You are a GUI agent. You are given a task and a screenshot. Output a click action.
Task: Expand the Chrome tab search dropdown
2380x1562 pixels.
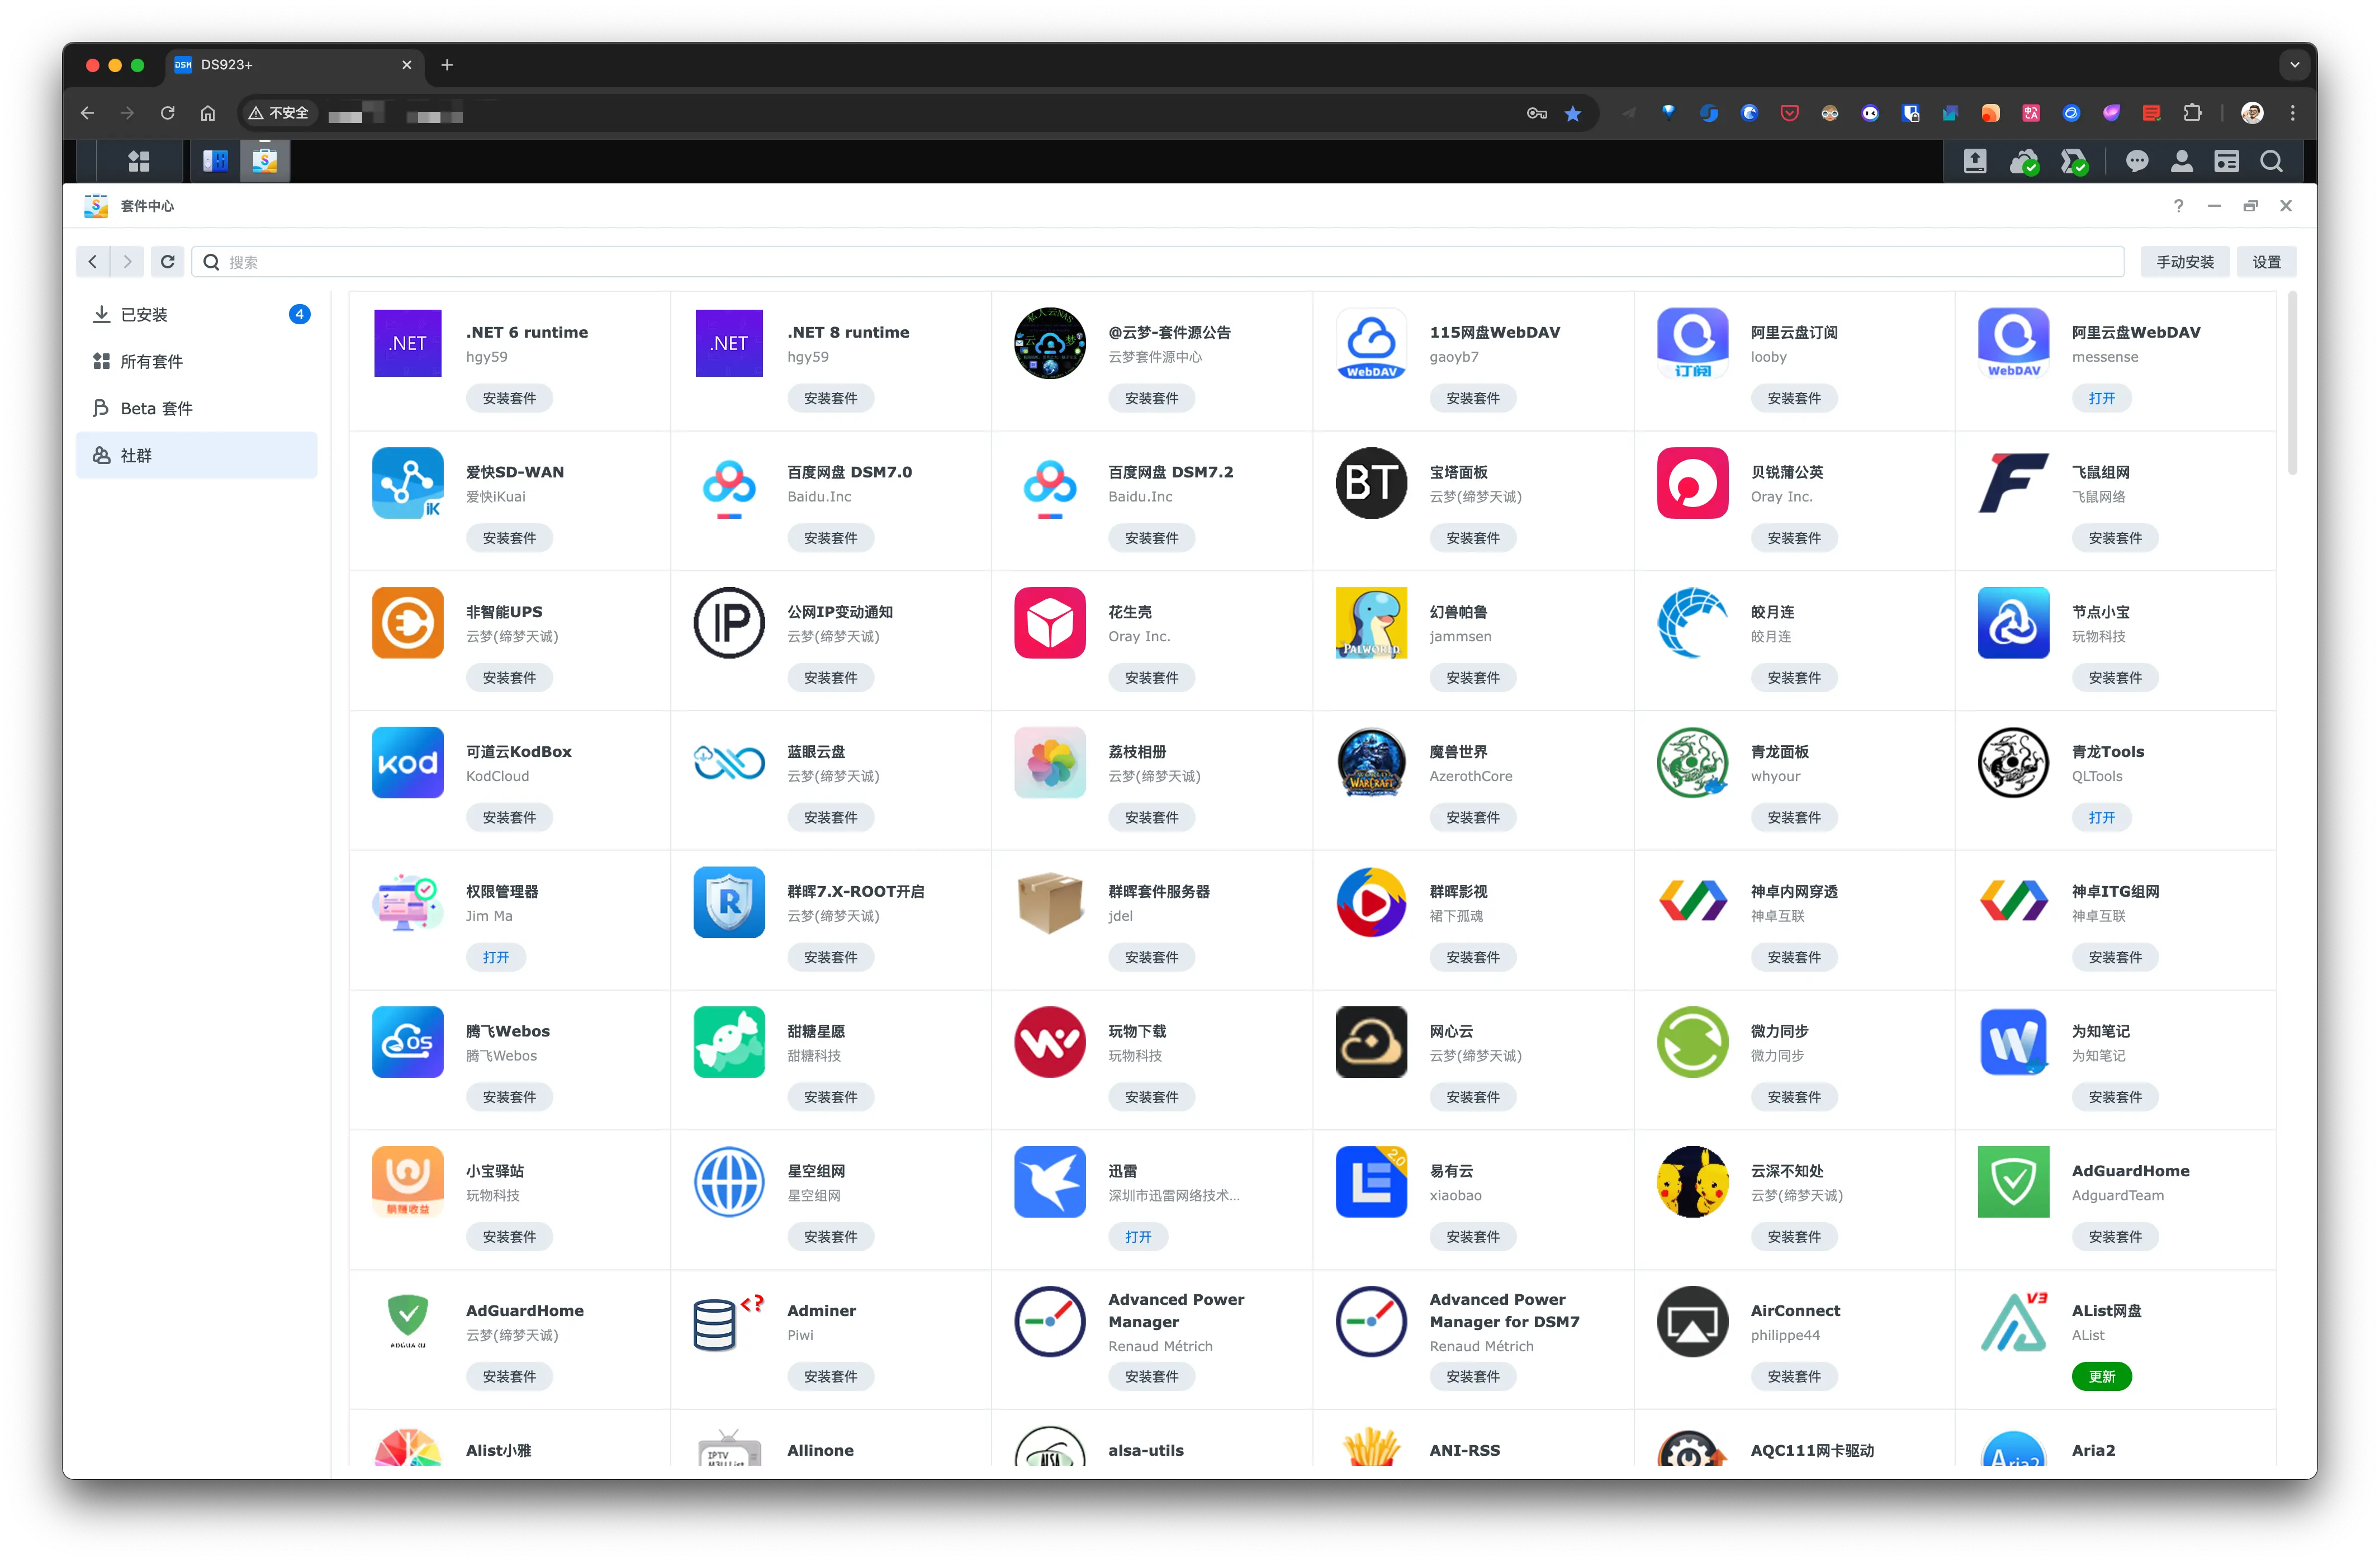coord(2294,65)
